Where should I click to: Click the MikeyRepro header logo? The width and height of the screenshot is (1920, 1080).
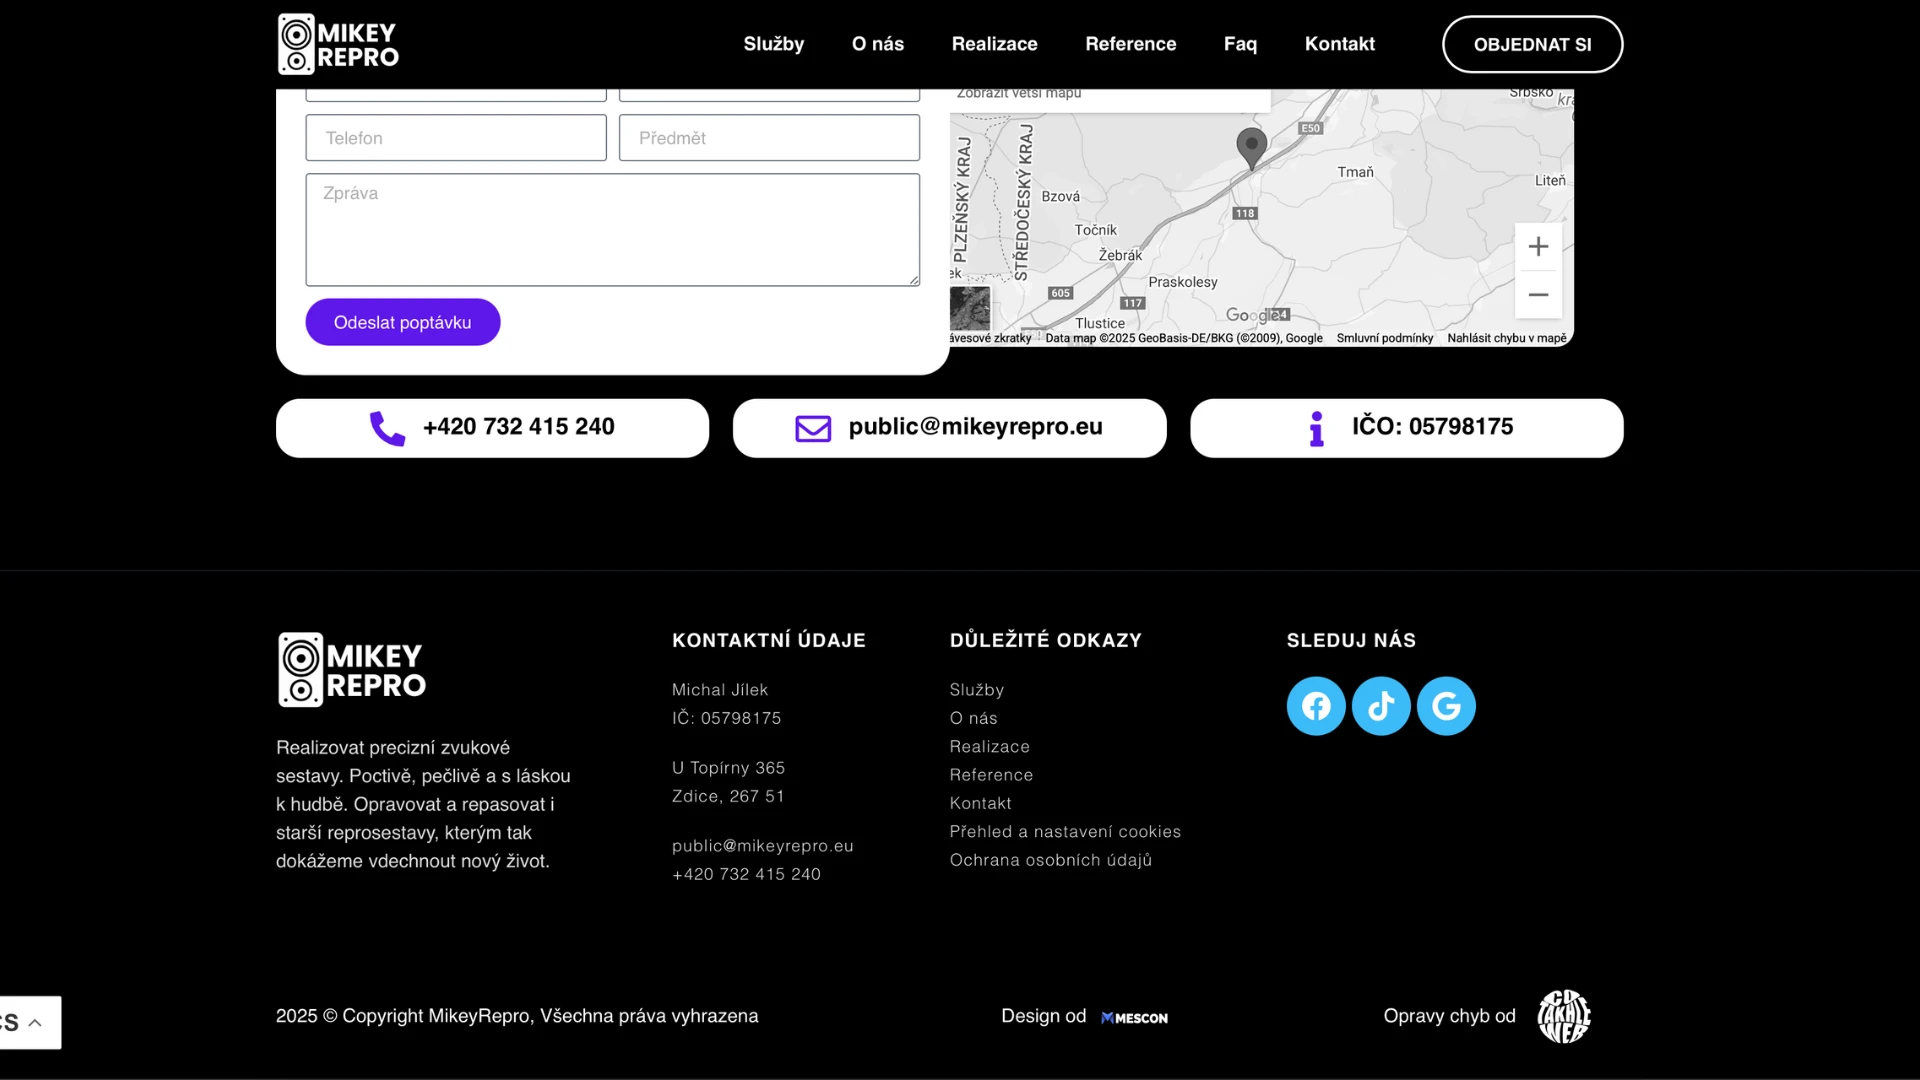pyautogui.click(x=338, y=44)
